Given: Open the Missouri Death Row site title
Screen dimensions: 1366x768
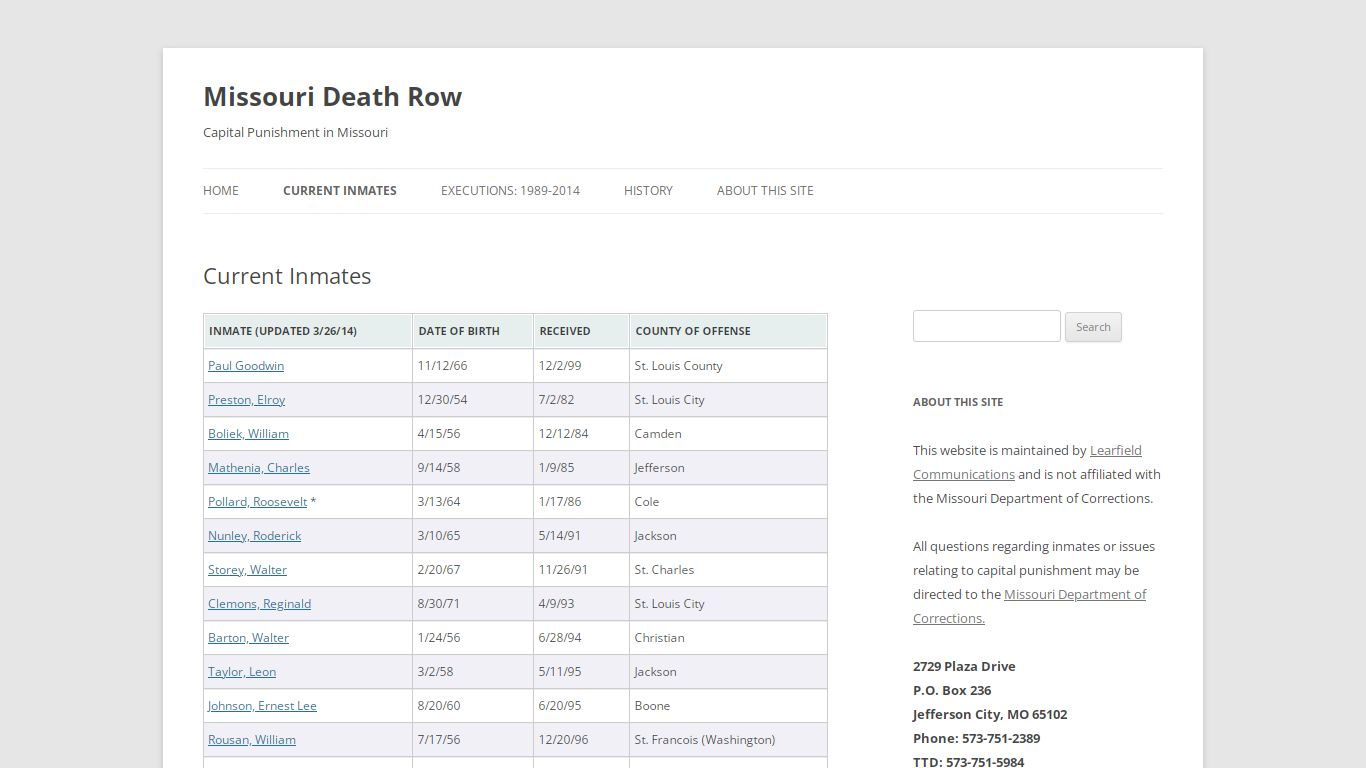Looking at the screenshot, I should 332,97.
